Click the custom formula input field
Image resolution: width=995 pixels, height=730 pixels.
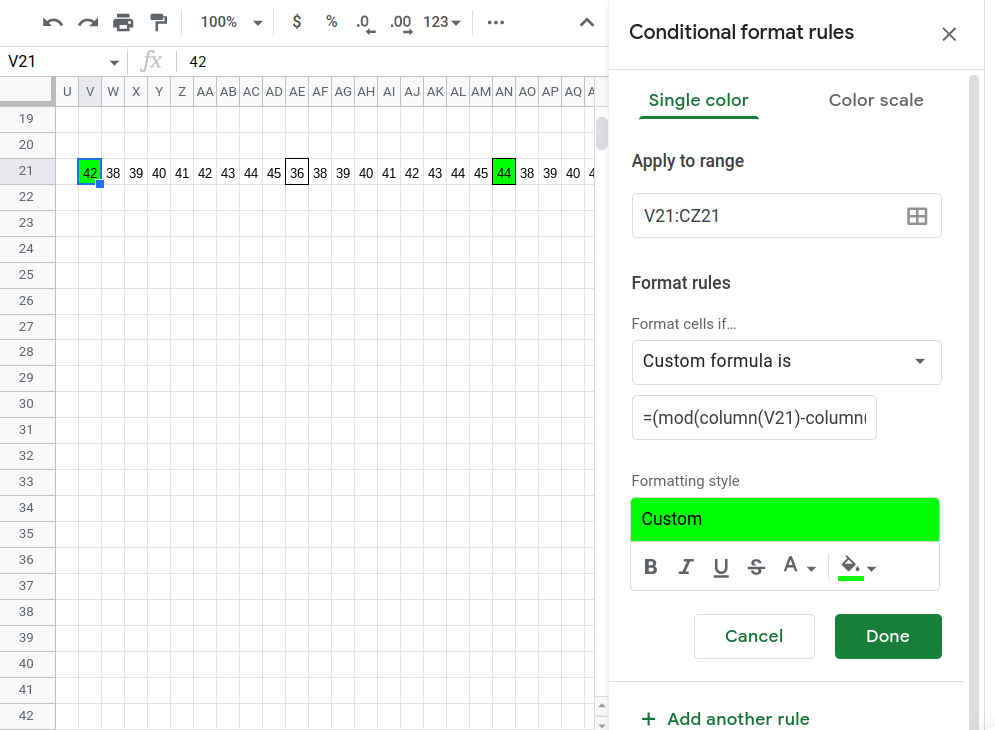(754, 417)
